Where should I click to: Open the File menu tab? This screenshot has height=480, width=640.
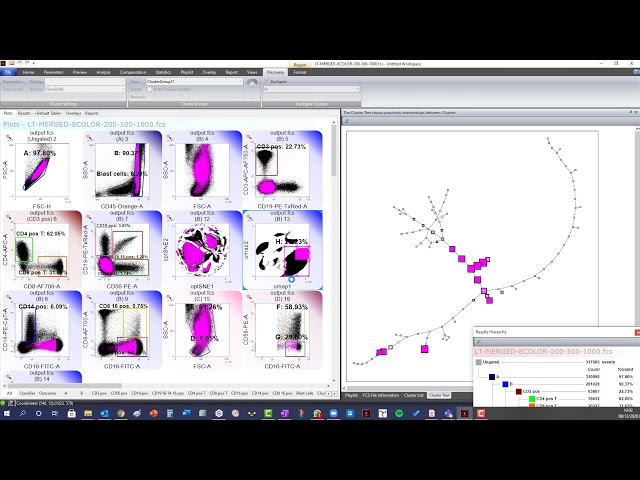click(8, 72)
